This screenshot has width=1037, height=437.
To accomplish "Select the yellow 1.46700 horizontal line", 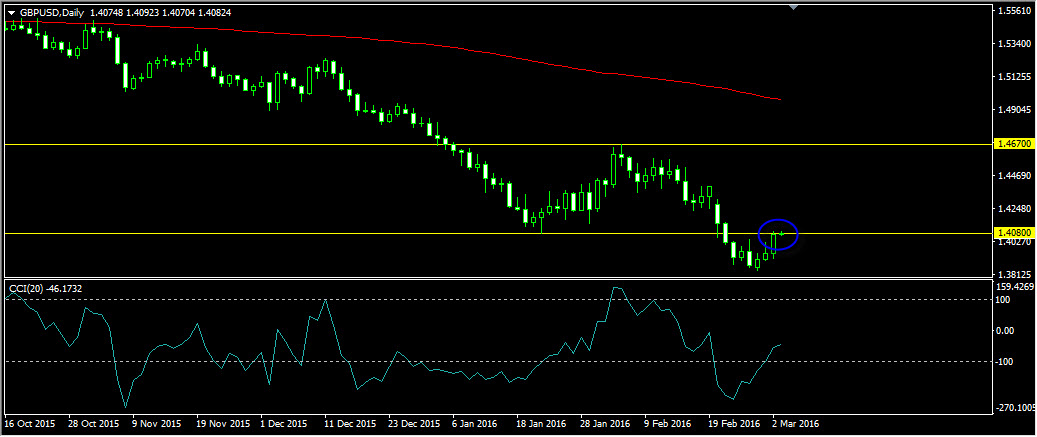I will [300, 145].
